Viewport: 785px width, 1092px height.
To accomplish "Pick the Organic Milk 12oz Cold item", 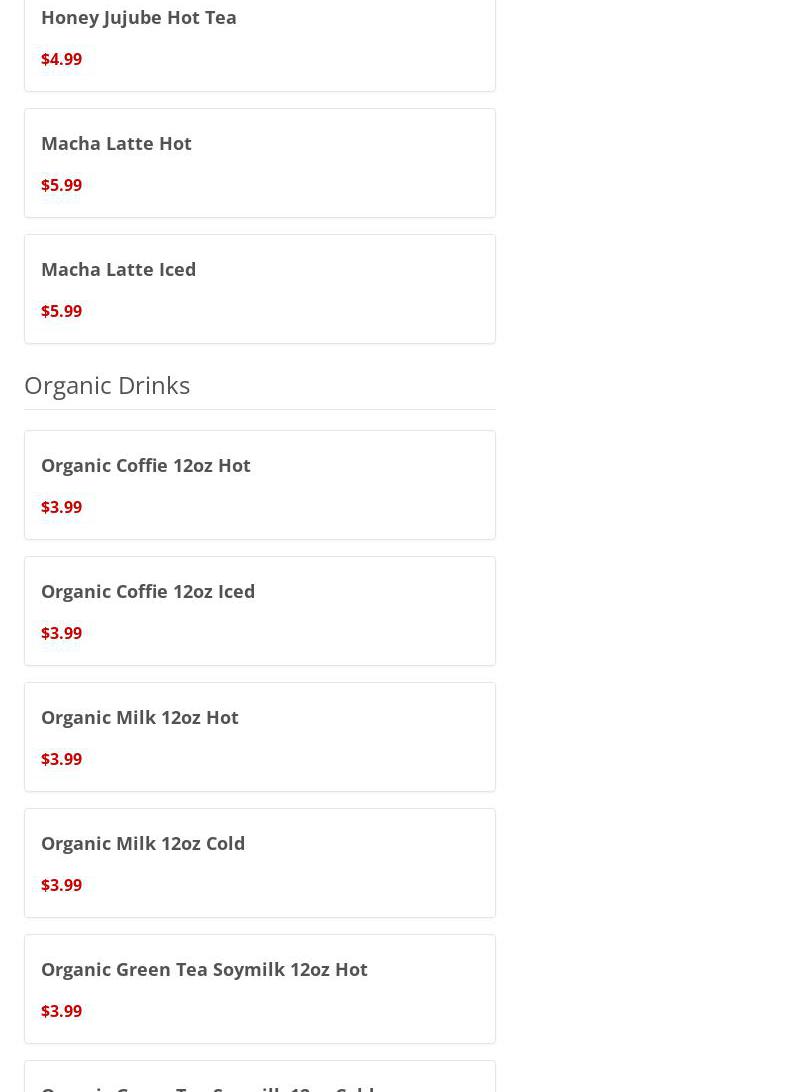I will tap(143, 843).
